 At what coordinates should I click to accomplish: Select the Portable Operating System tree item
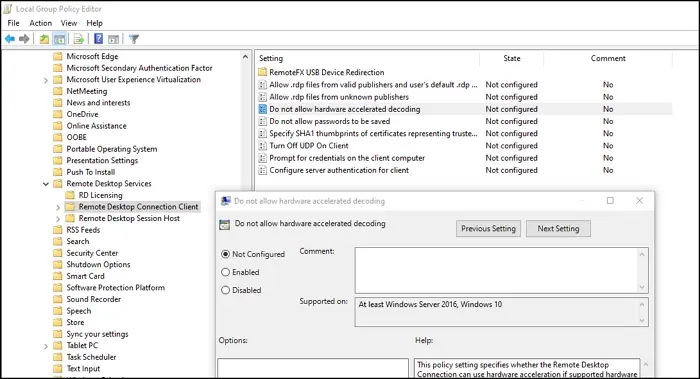pos(112,149)
